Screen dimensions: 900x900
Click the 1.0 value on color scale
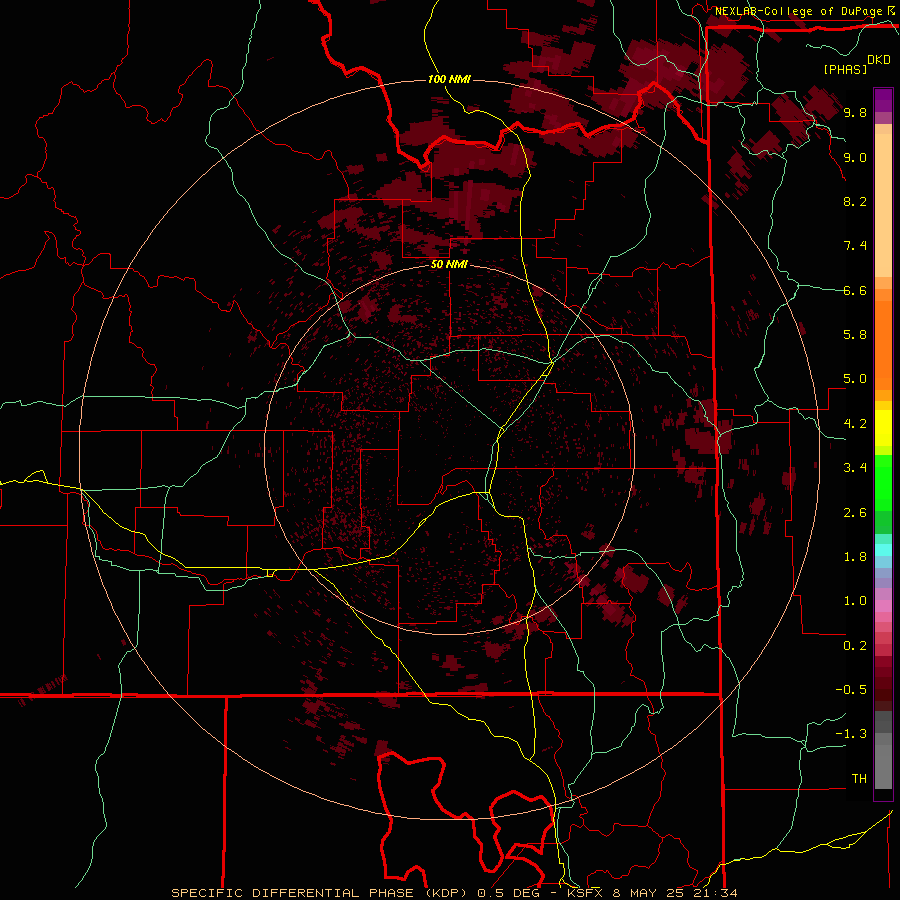coord(855,601)
